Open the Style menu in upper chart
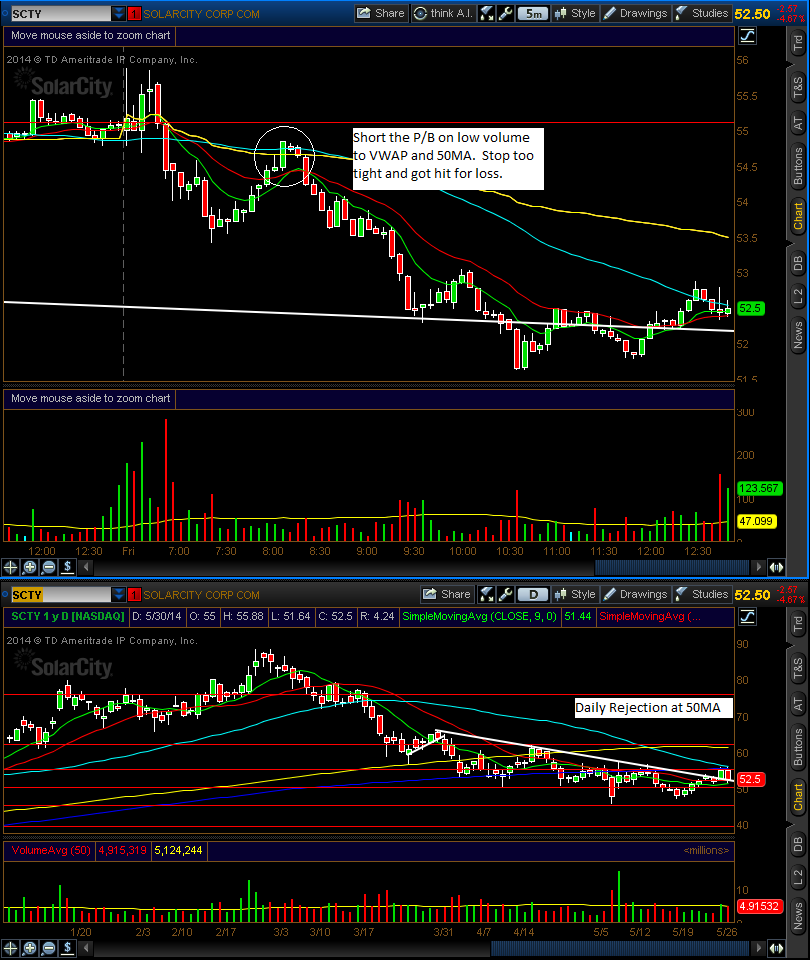Image resolution: width=810 pixels, height=960 pixels. pos(575,13)
